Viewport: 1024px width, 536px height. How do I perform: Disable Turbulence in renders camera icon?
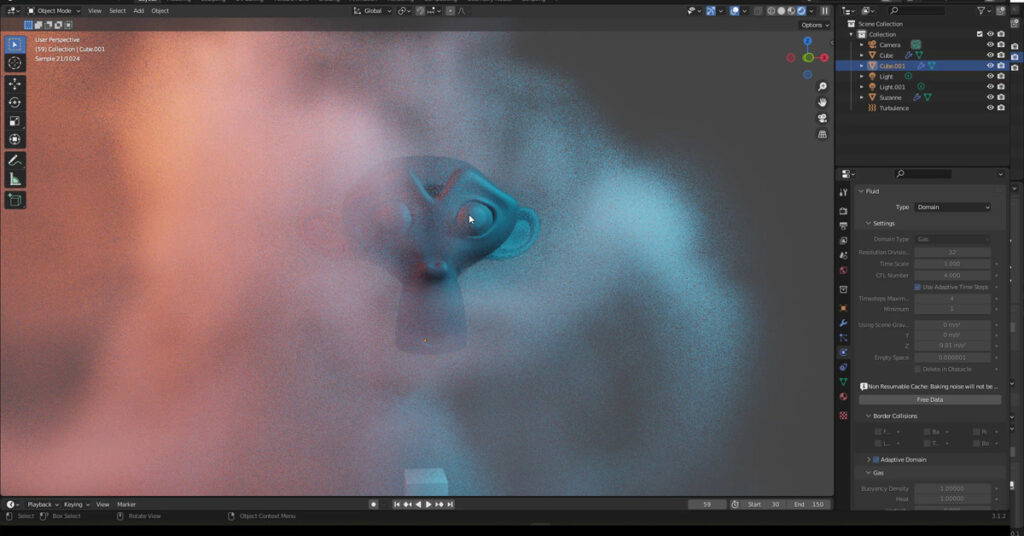point(1001,108)
